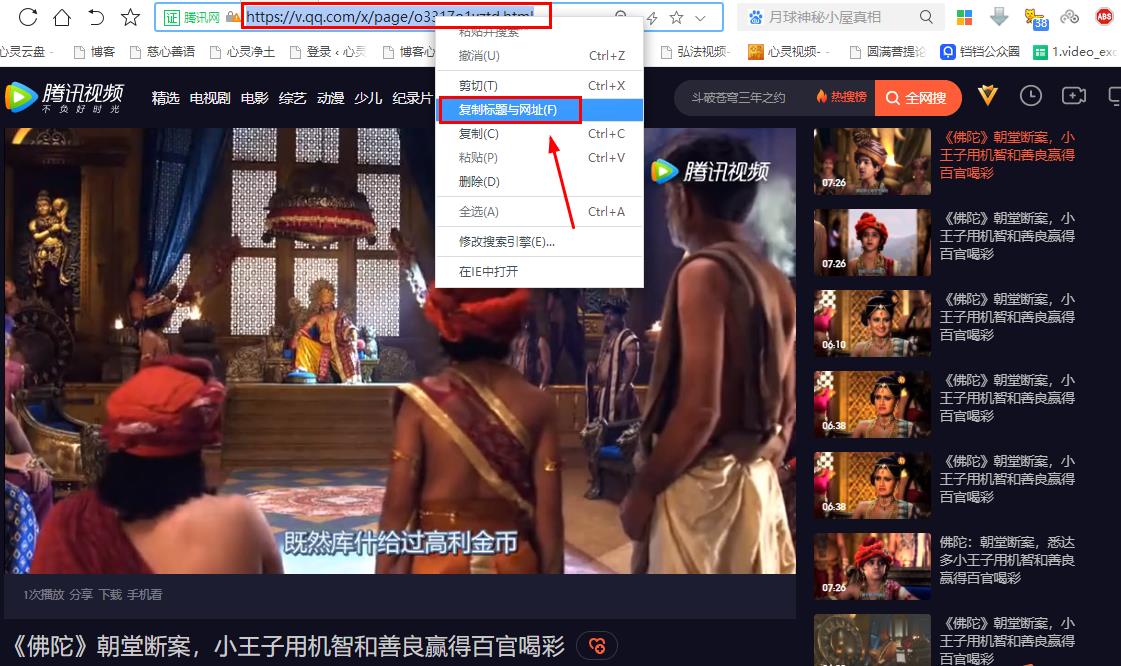The height and width of the screenshot is (666, 1121).
Task: Open the 热搜榜 hot search list
Action: click(x=841, y=97)
